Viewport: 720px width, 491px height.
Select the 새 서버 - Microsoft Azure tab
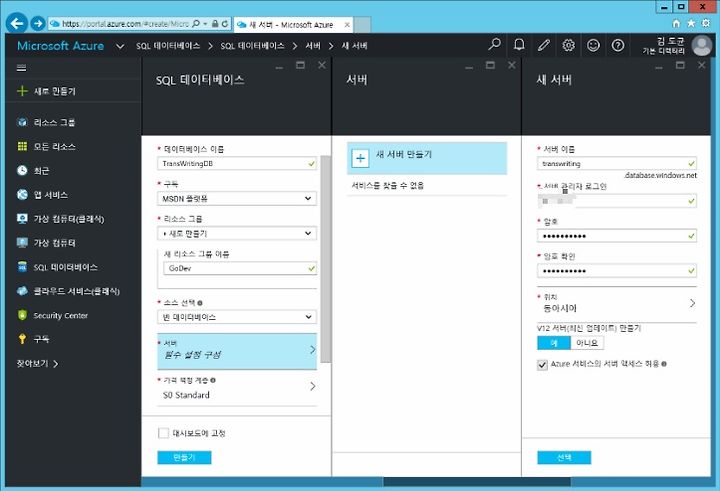[293, 24]
